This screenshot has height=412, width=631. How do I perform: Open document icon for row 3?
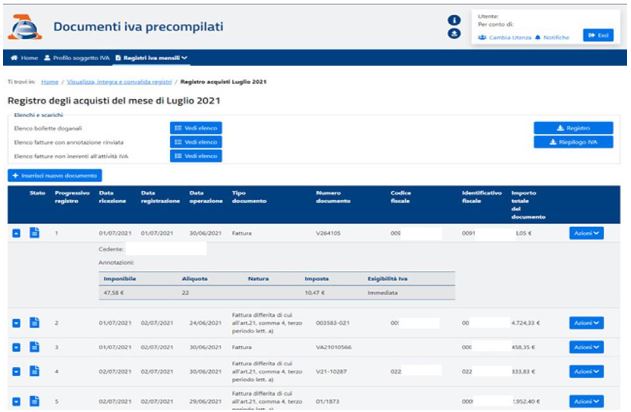pos(35,347)
